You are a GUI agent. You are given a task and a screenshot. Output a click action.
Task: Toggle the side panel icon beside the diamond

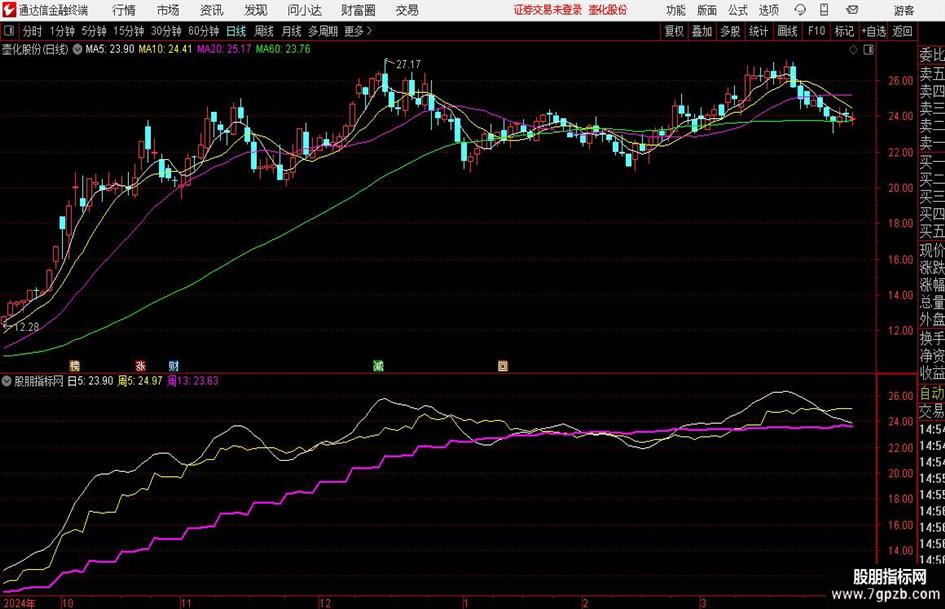coord(868,50)
